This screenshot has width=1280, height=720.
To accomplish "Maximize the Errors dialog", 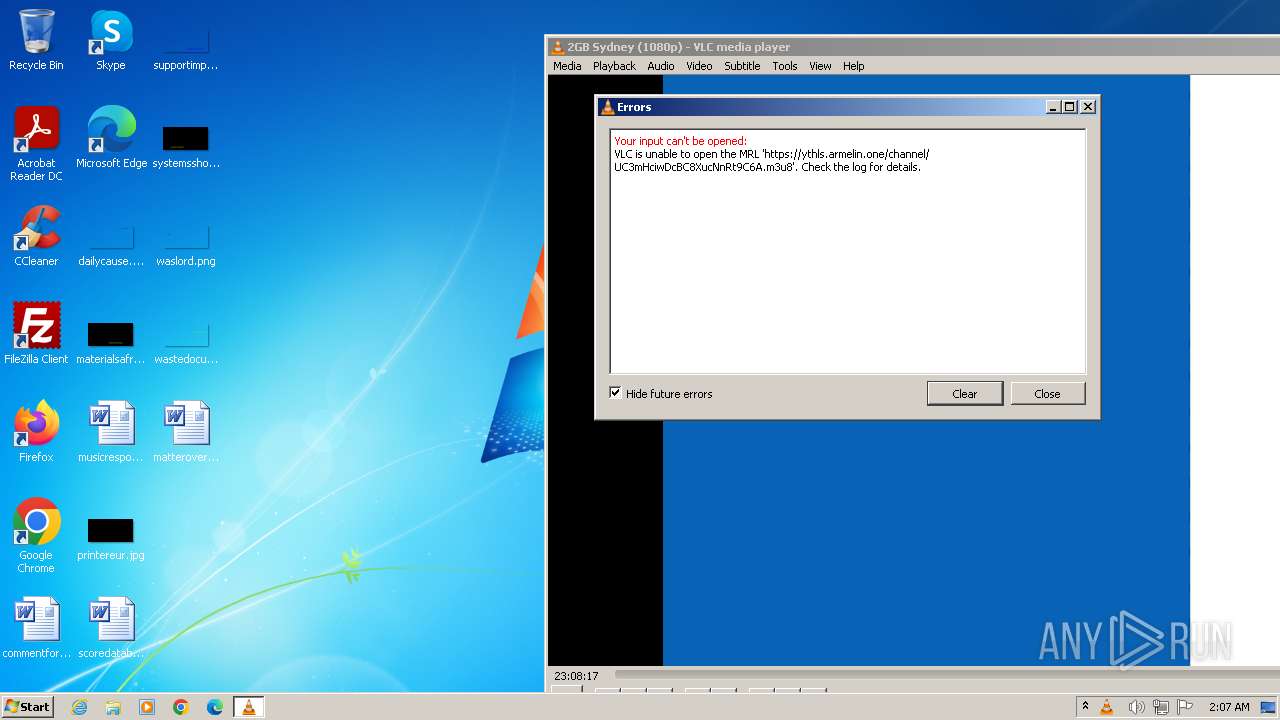I will tap(1070, 107).
